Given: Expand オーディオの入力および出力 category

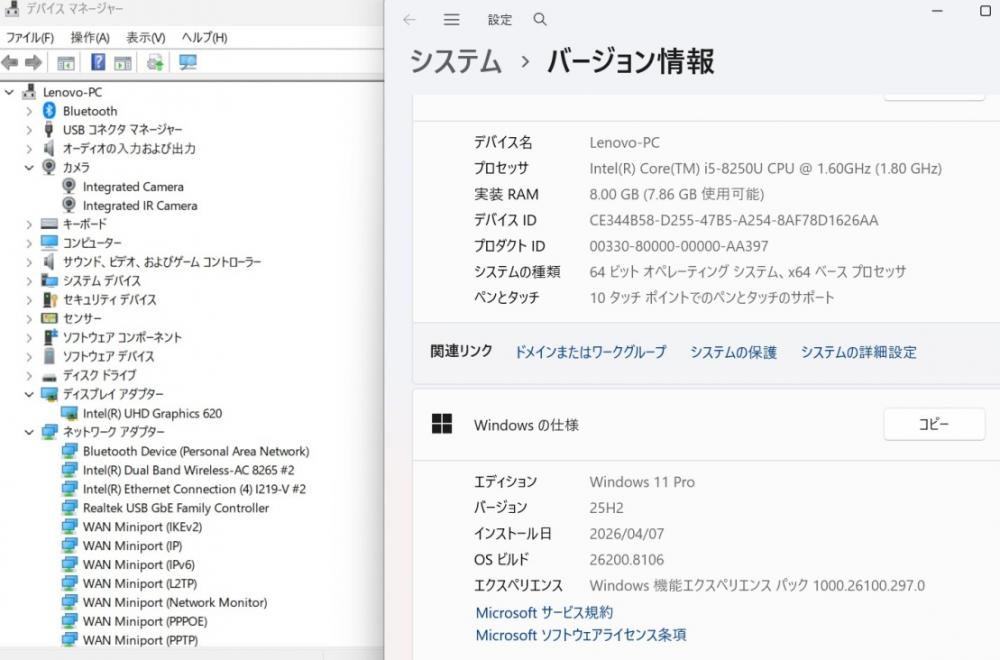Looking at the screenshot, I should 29,149.
